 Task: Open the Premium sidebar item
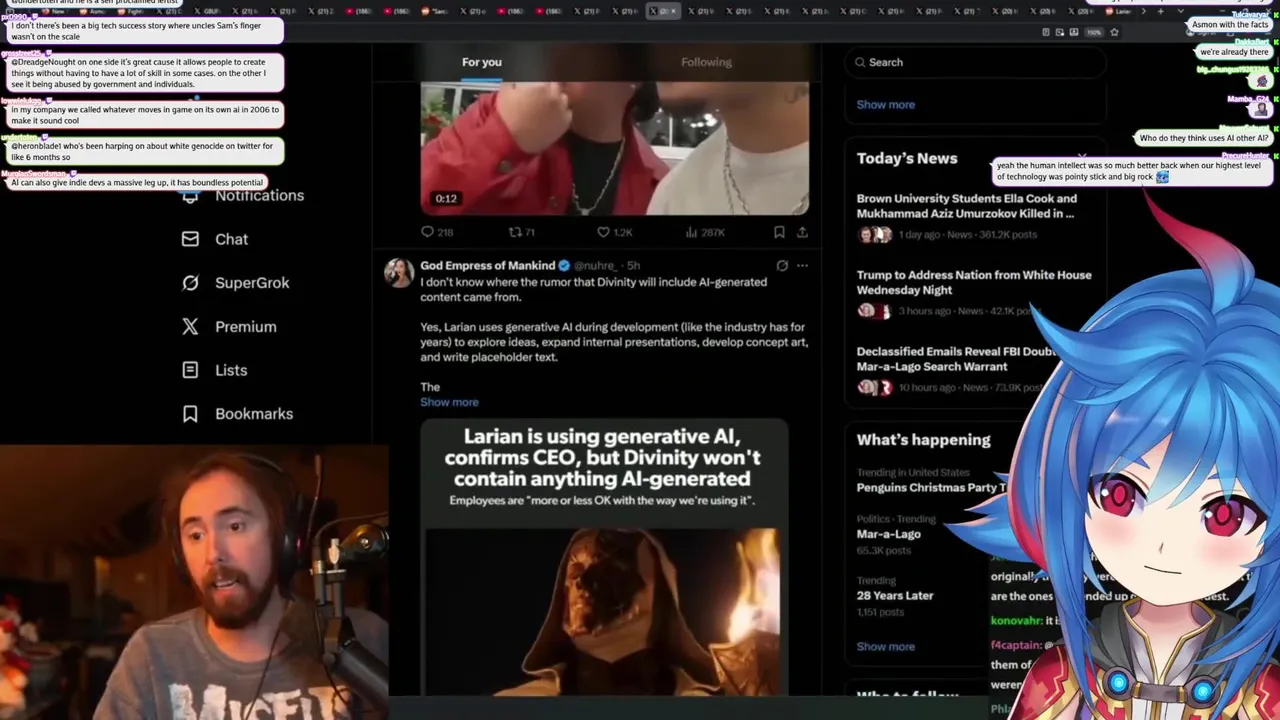point(229,327)
